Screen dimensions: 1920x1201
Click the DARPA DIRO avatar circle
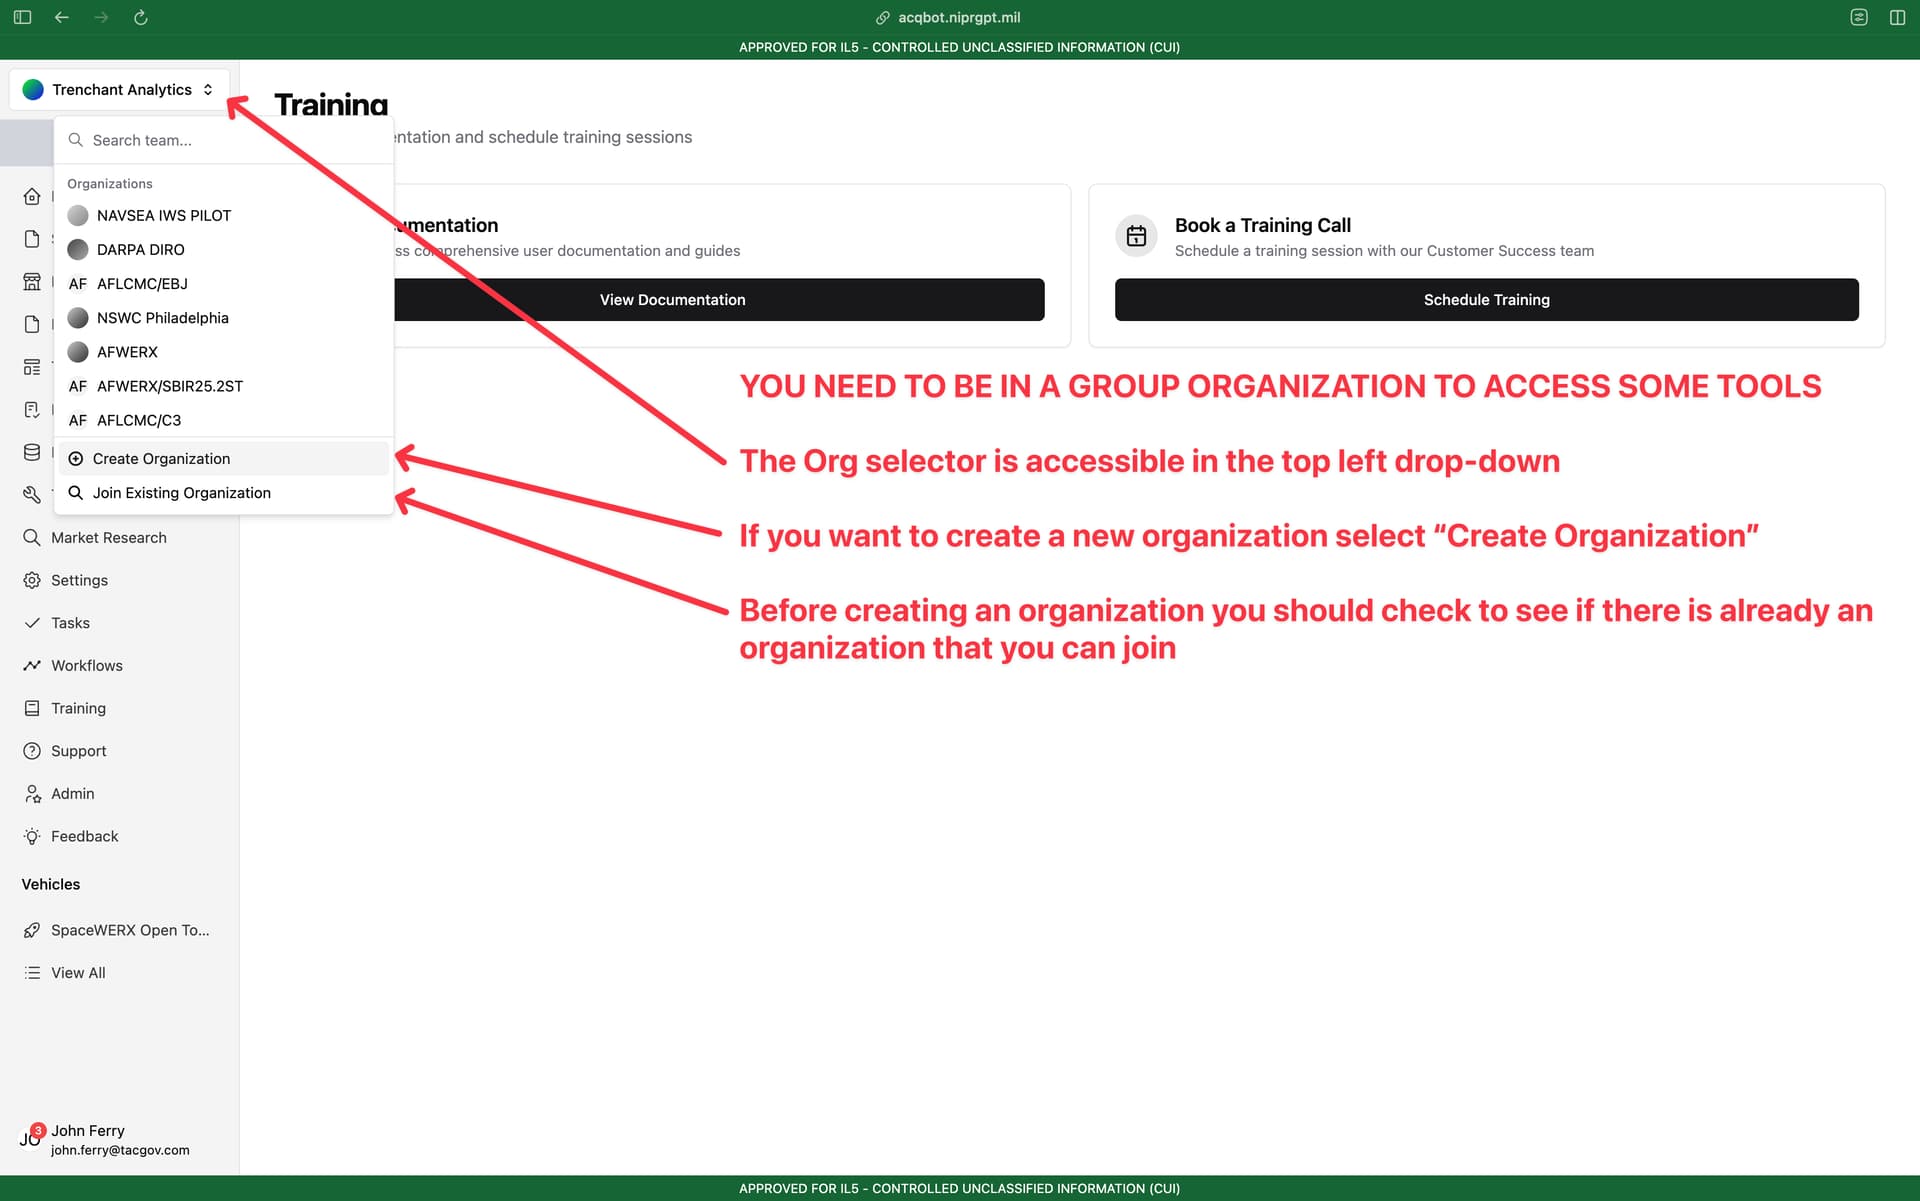point(78,250)
